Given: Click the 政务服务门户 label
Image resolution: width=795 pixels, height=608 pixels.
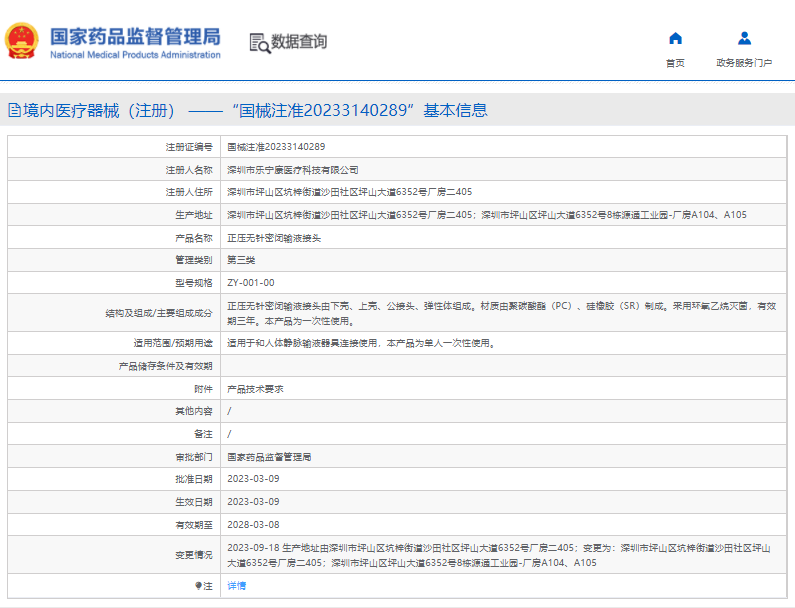Looking at the screenshot, I should click(x=744, y=63).
